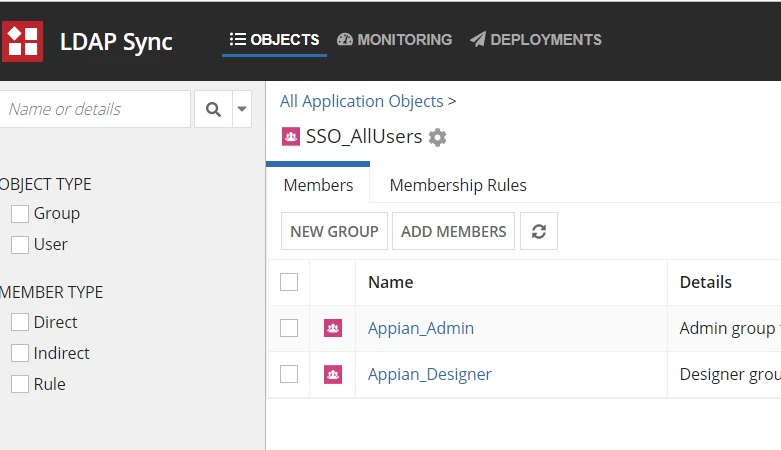This screenshot has width=781, height=450.
Task: Open search options dropdown arrow
Action: coord(242,109)
